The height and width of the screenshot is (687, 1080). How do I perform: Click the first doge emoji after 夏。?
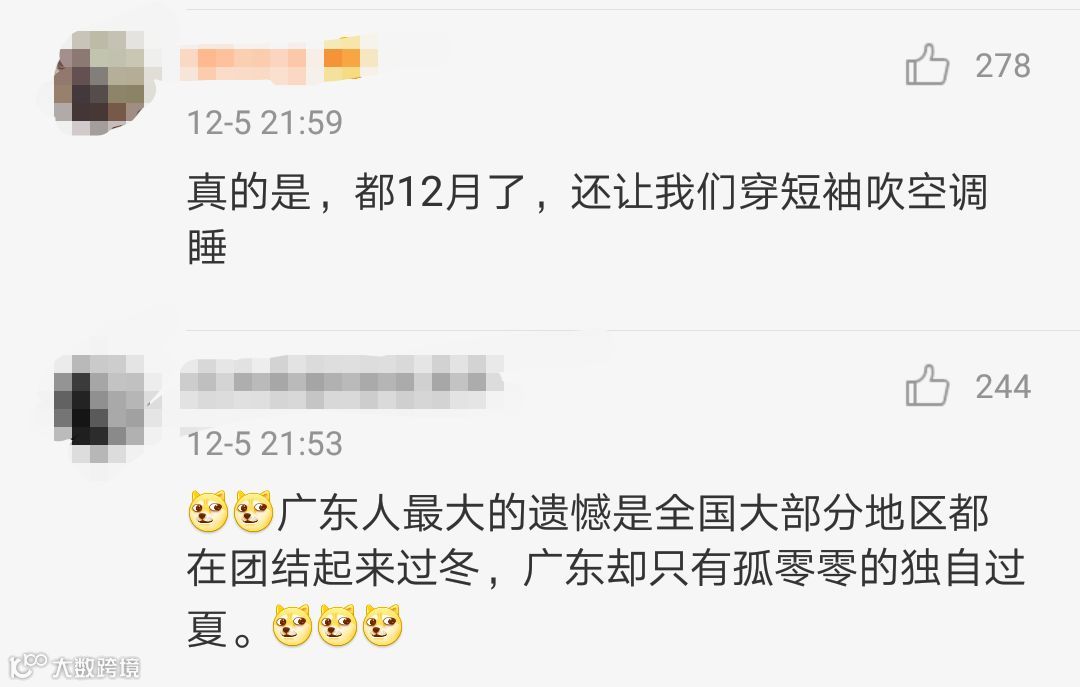[x=292, y=626]
